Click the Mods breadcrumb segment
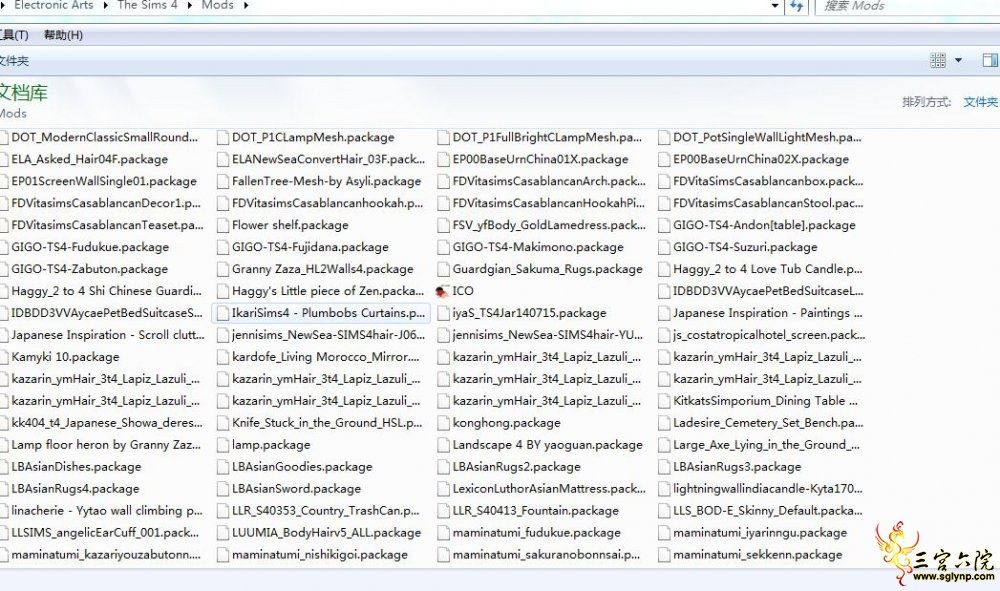 217,5
